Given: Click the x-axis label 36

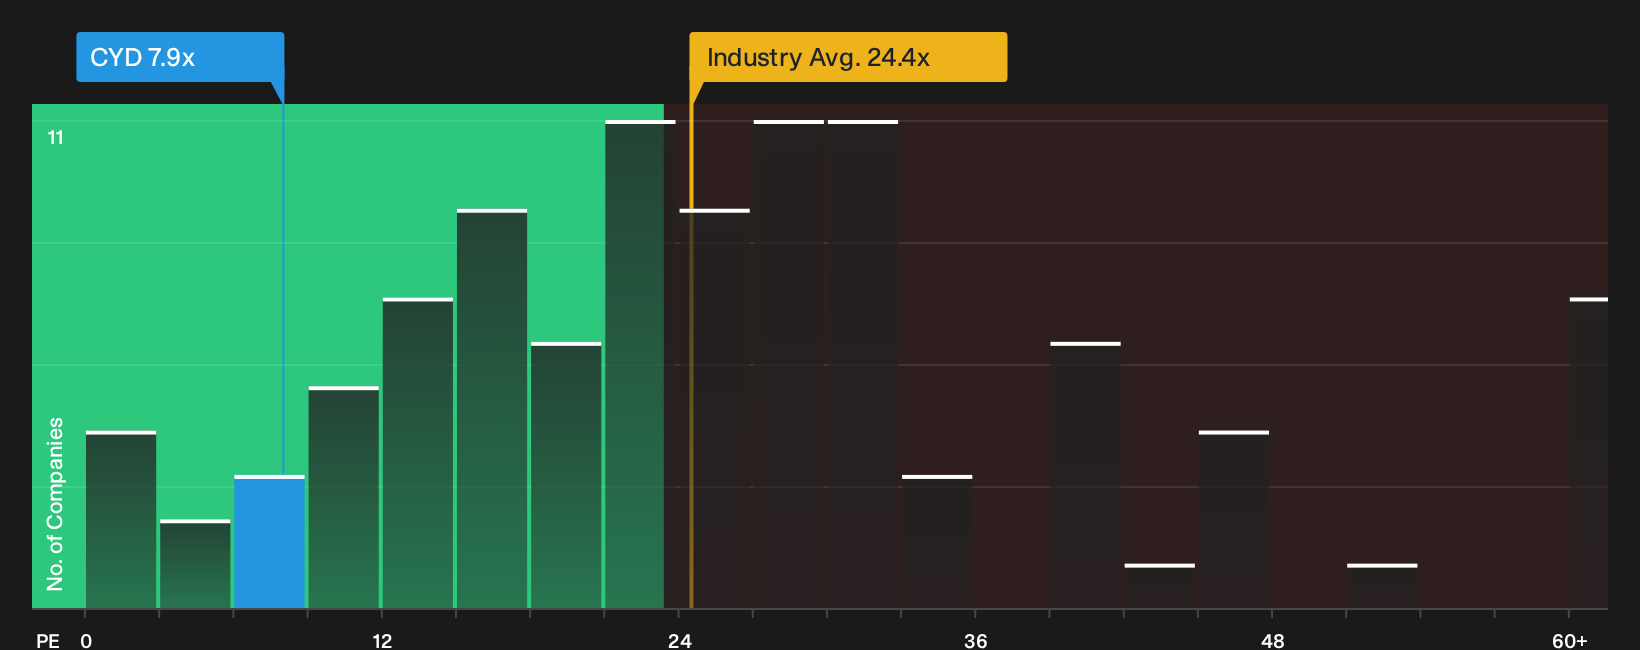Looking at the screenshot, I should (976, 641).
